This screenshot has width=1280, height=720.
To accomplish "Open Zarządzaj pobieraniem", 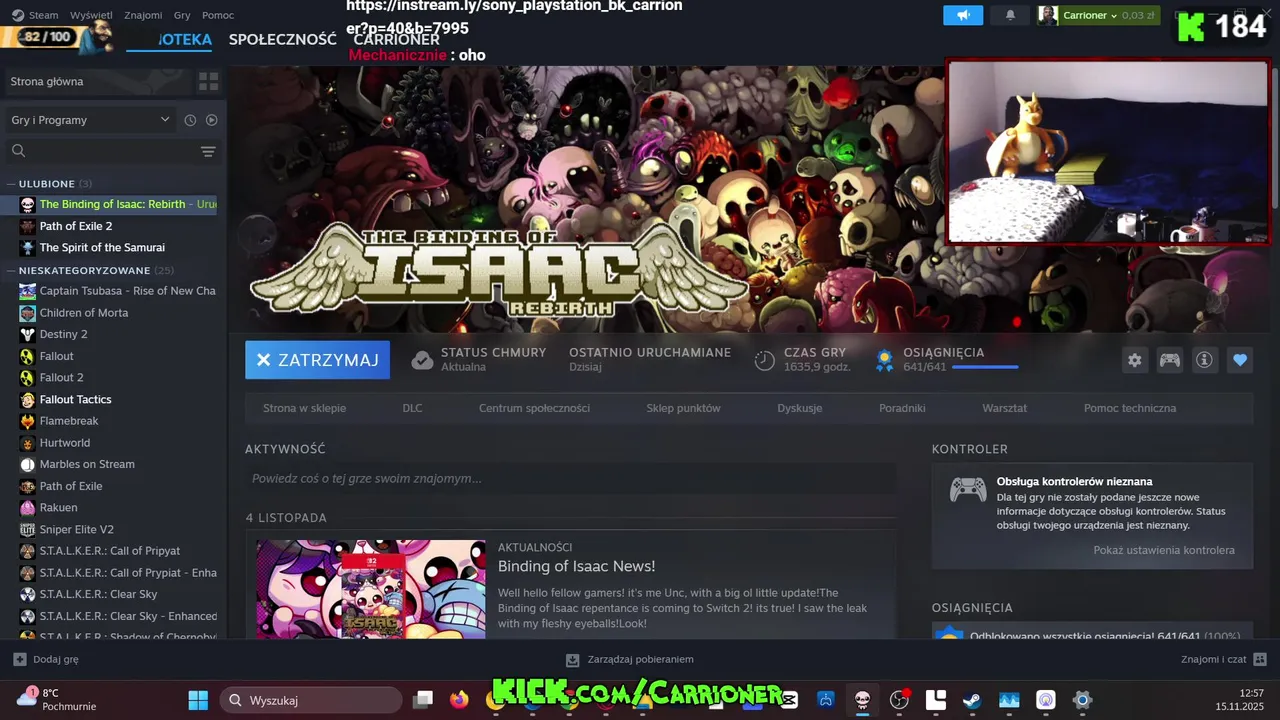I will tap(630, 659).
